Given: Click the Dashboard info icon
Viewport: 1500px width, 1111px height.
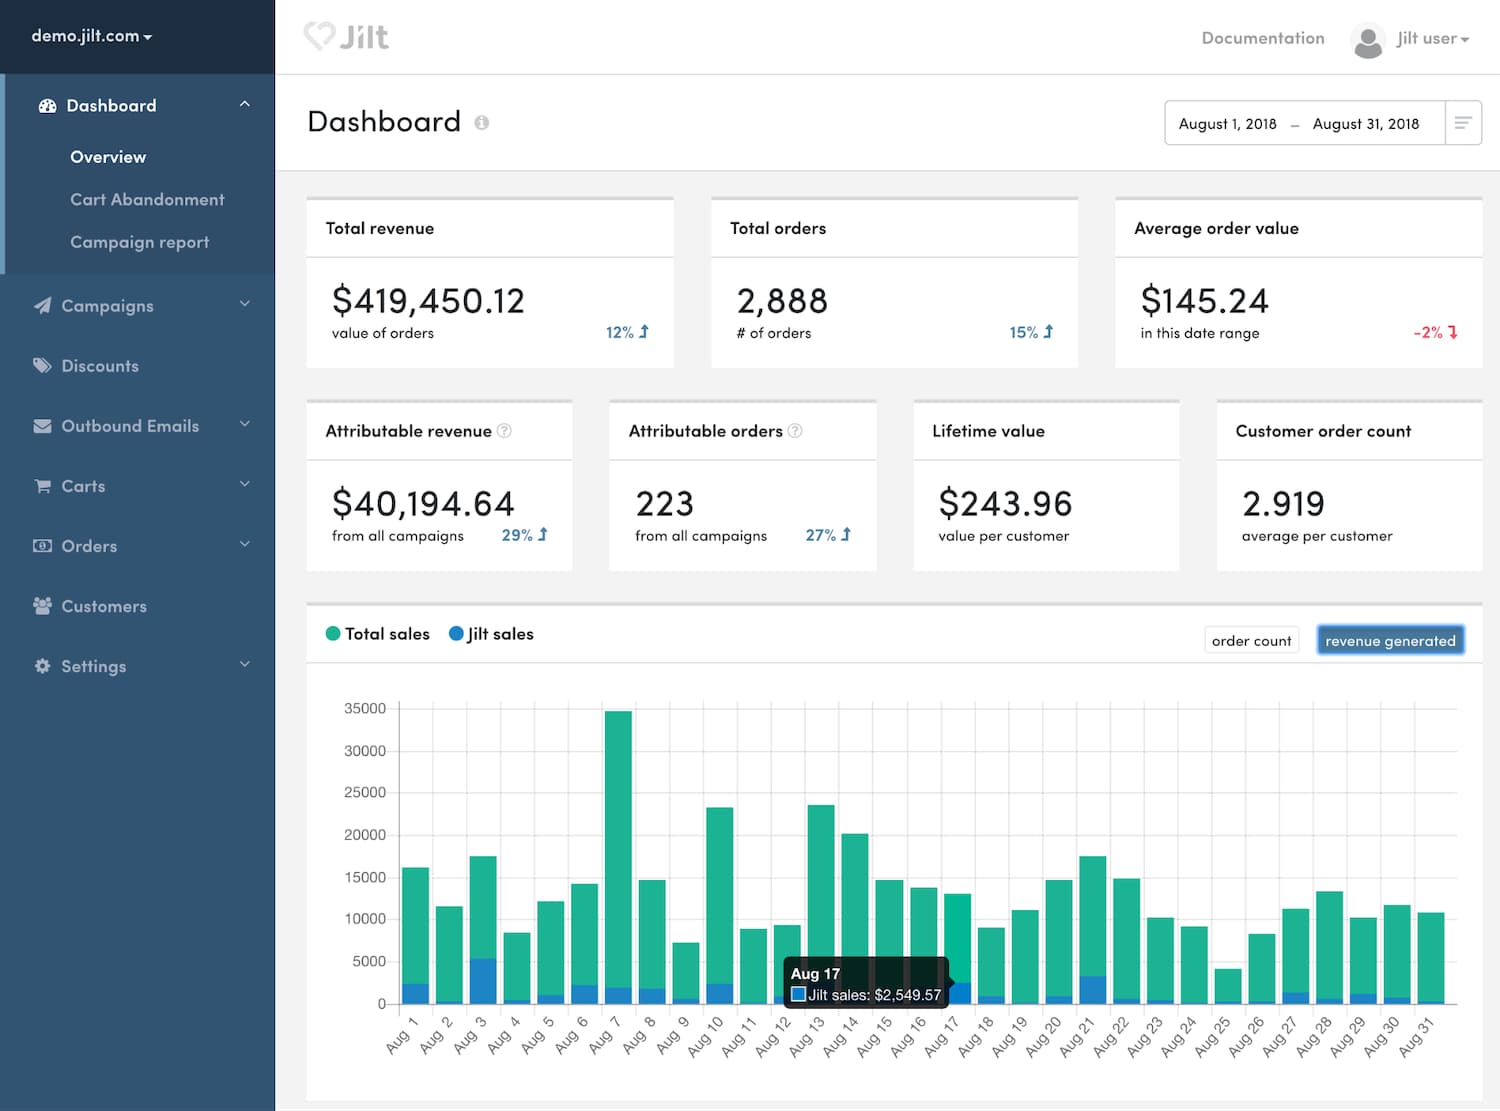Looking at the screenshot, I should coord(481,123).
